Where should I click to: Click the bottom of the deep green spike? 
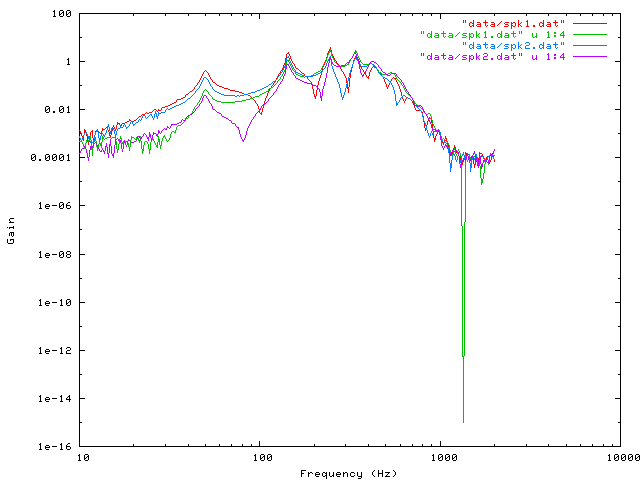coord(463,422)
